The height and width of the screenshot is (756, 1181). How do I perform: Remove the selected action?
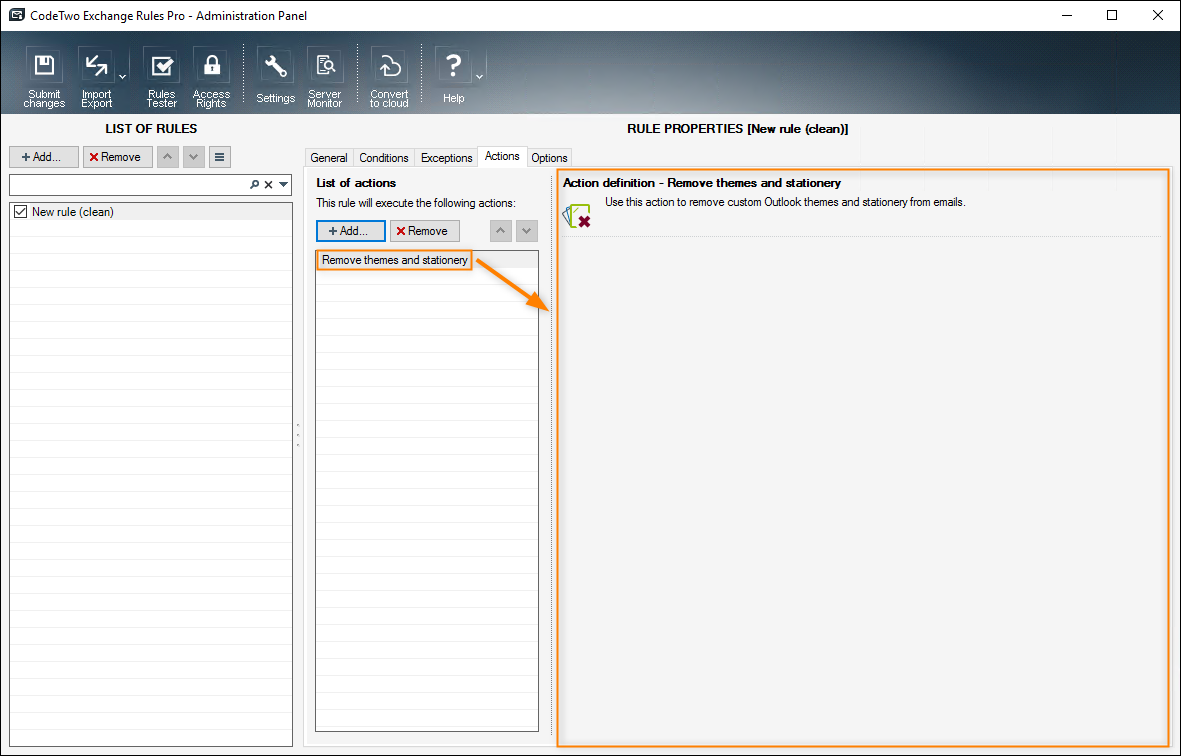(425, 231)
